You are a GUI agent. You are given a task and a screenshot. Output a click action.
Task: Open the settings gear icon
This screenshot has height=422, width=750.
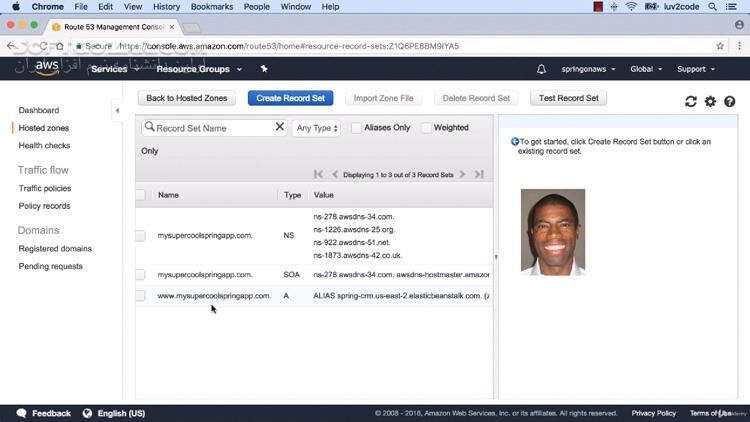(x=710, y=101)
